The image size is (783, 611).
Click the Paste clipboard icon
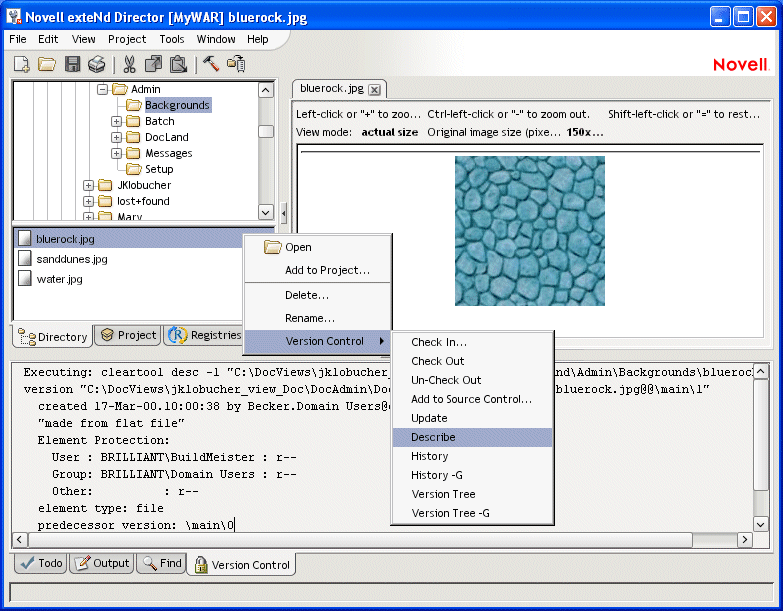click(x=178, y=64)
